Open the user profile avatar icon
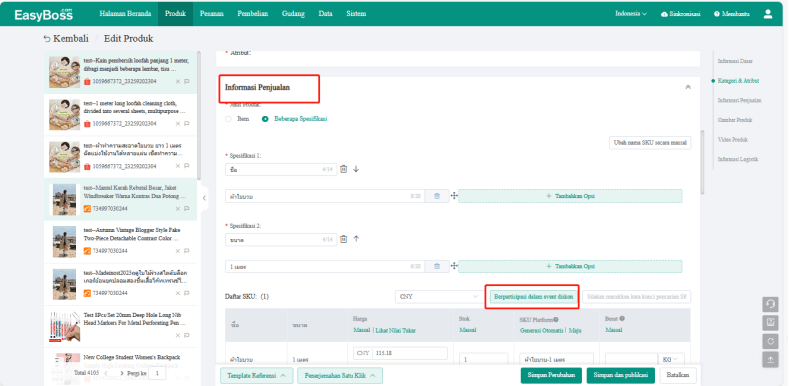The width and height of the screenshot is (789, 386). [x=768, y=14]
